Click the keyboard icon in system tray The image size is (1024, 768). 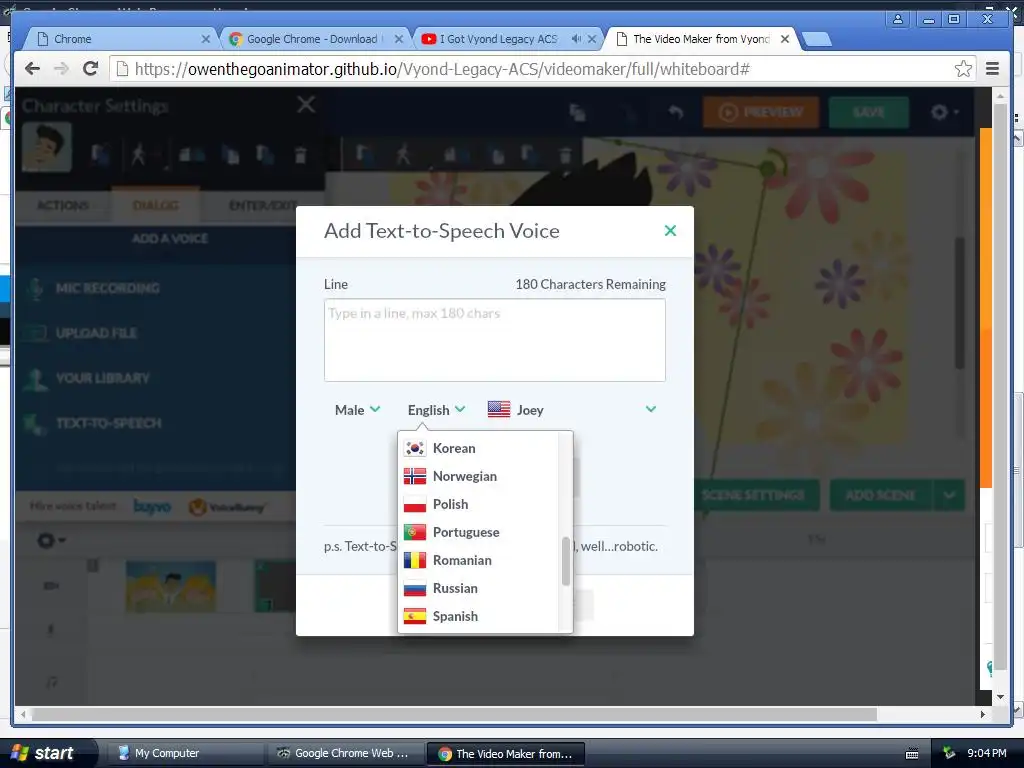point(912,754)
